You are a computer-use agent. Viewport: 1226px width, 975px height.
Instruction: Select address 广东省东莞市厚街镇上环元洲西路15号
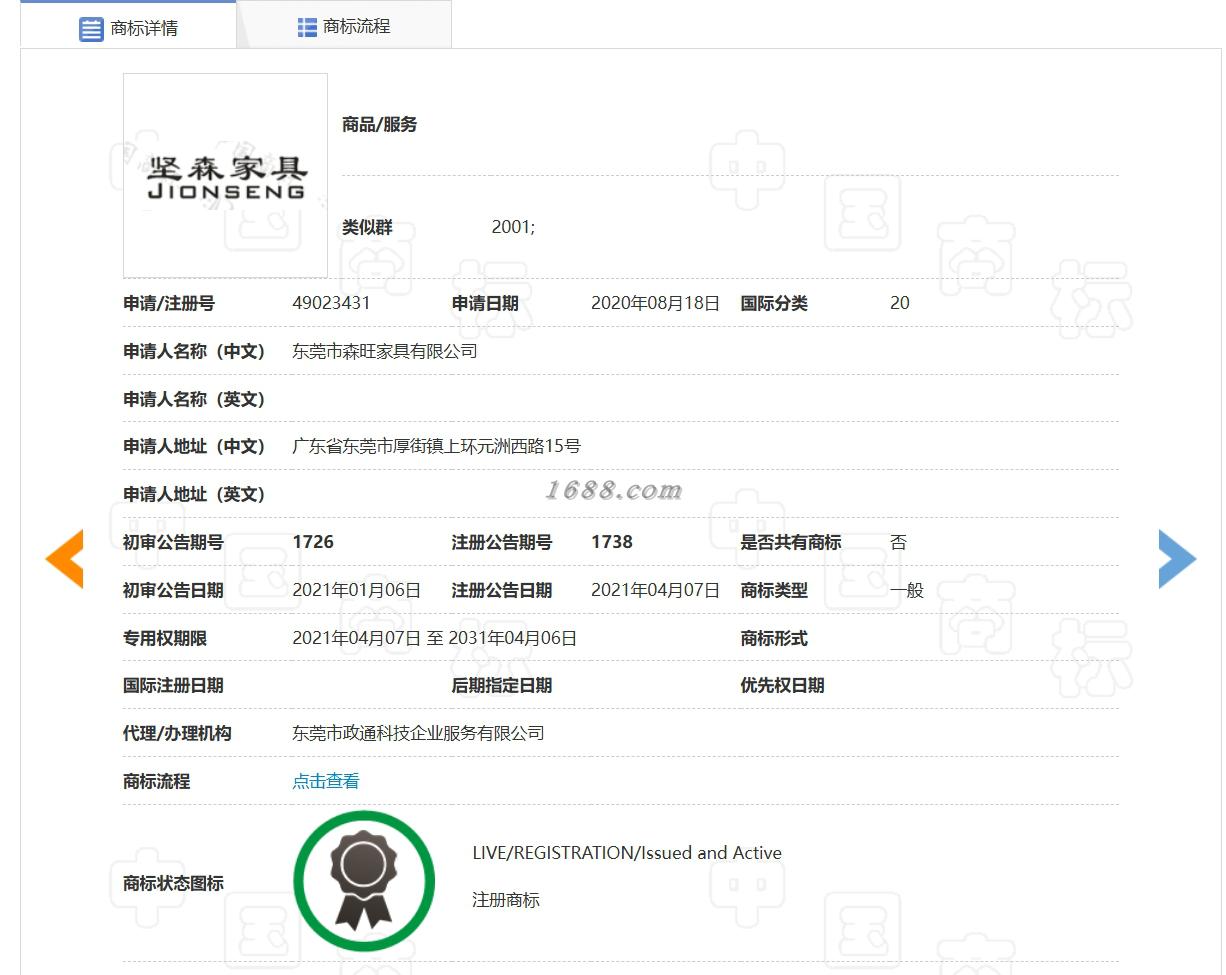[x=436, y=446]
